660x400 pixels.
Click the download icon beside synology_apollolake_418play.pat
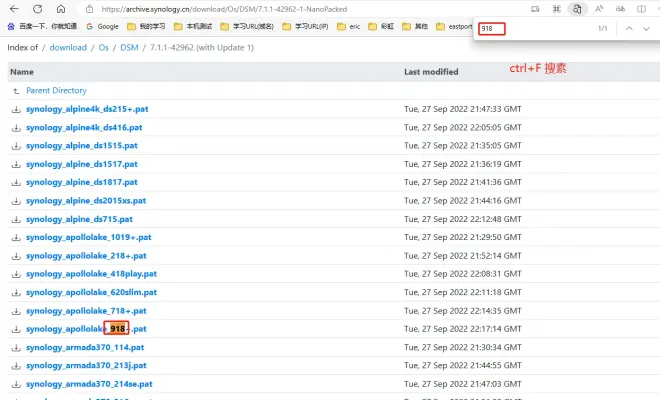(x=16, y=274)
